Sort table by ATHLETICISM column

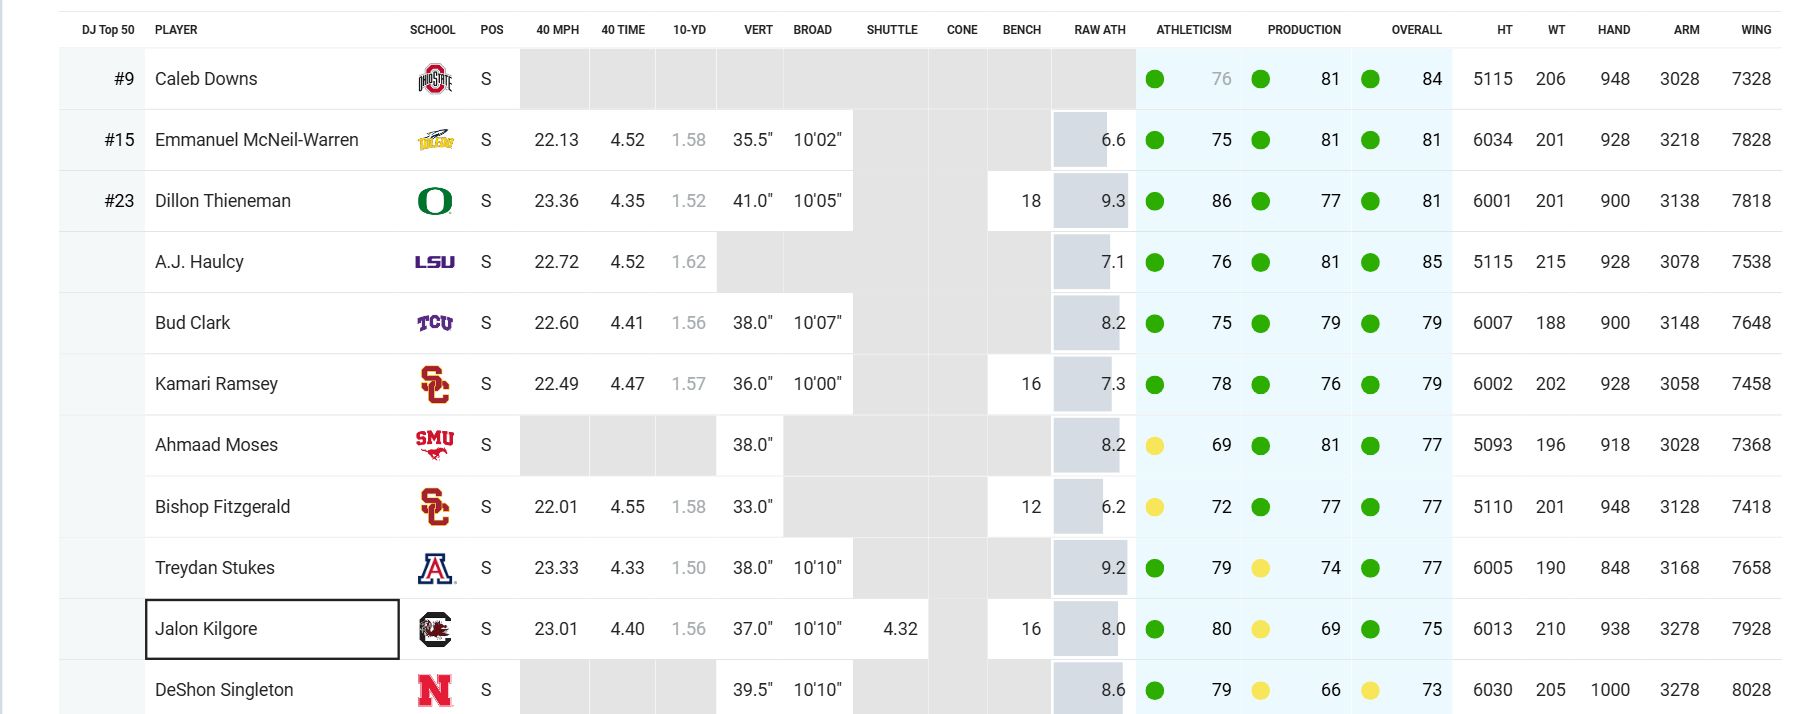[1193, 30]
